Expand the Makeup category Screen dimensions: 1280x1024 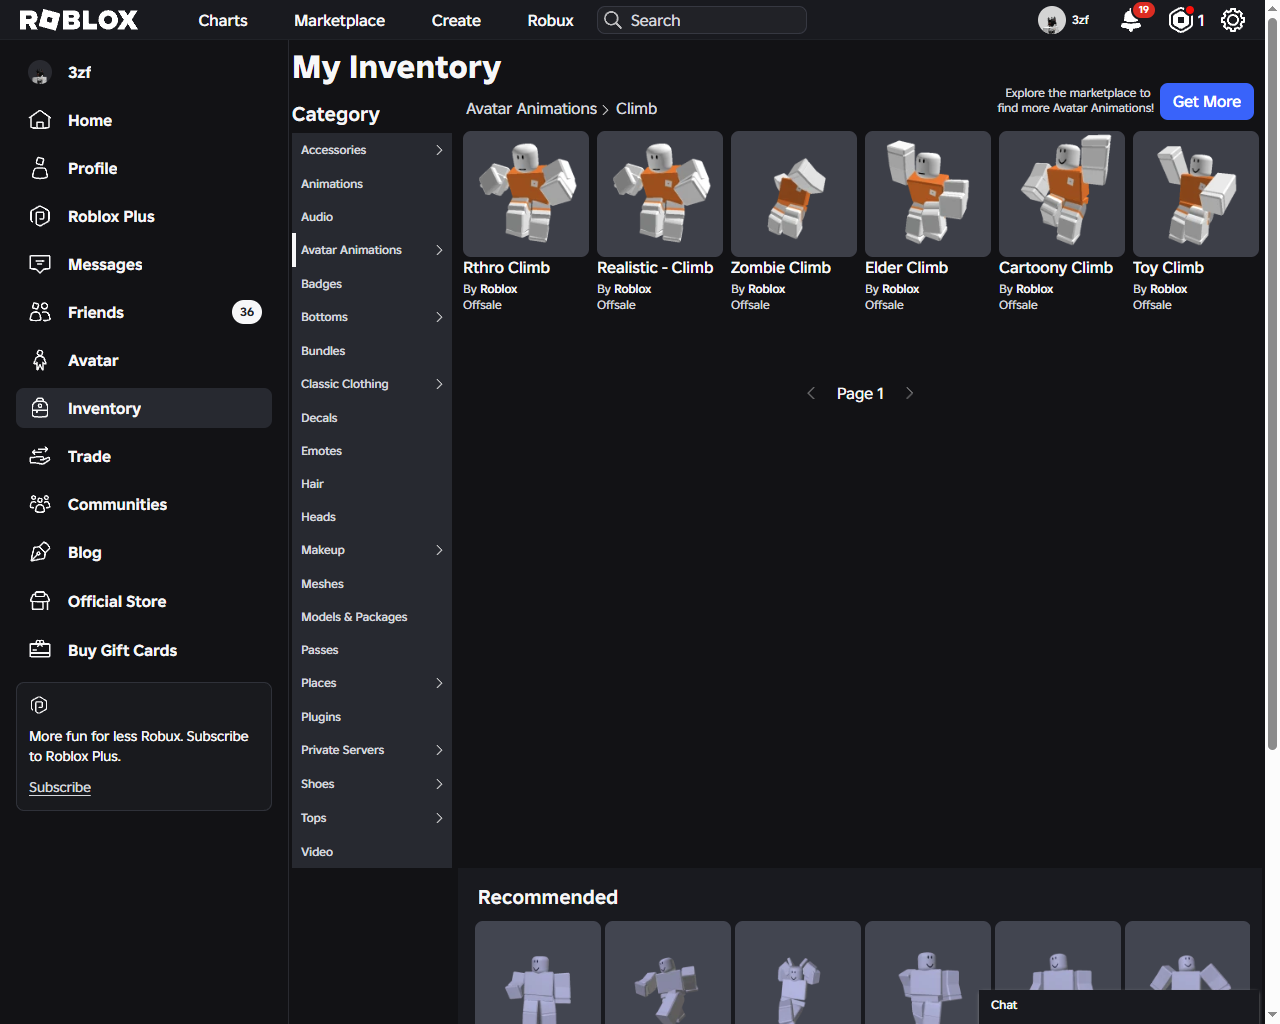point(439,550)
